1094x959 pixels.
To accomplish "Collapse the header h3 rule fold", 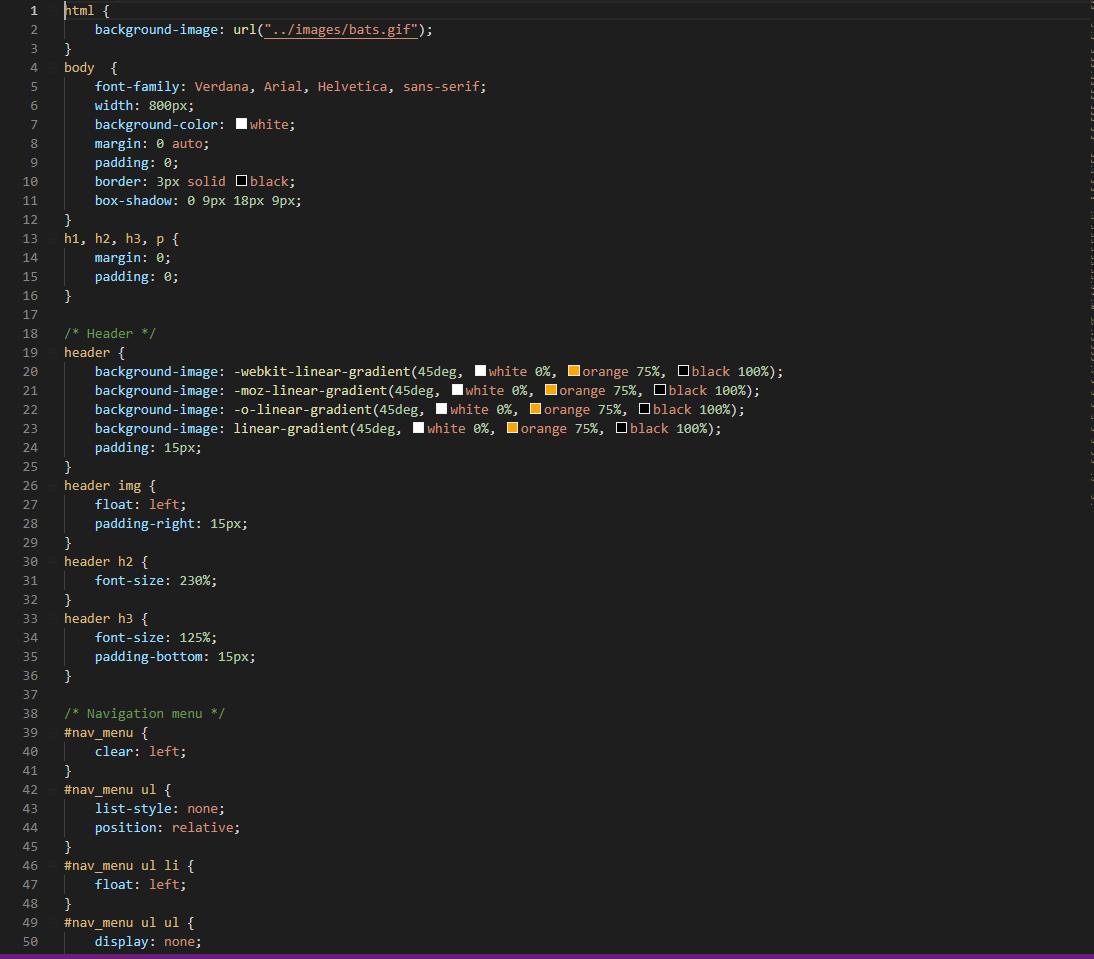I will [53, 619].
